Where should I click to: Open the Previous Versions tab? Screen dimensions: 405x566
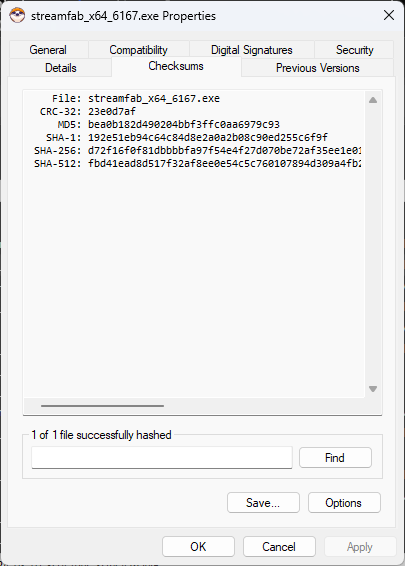(x=318, y=68)
